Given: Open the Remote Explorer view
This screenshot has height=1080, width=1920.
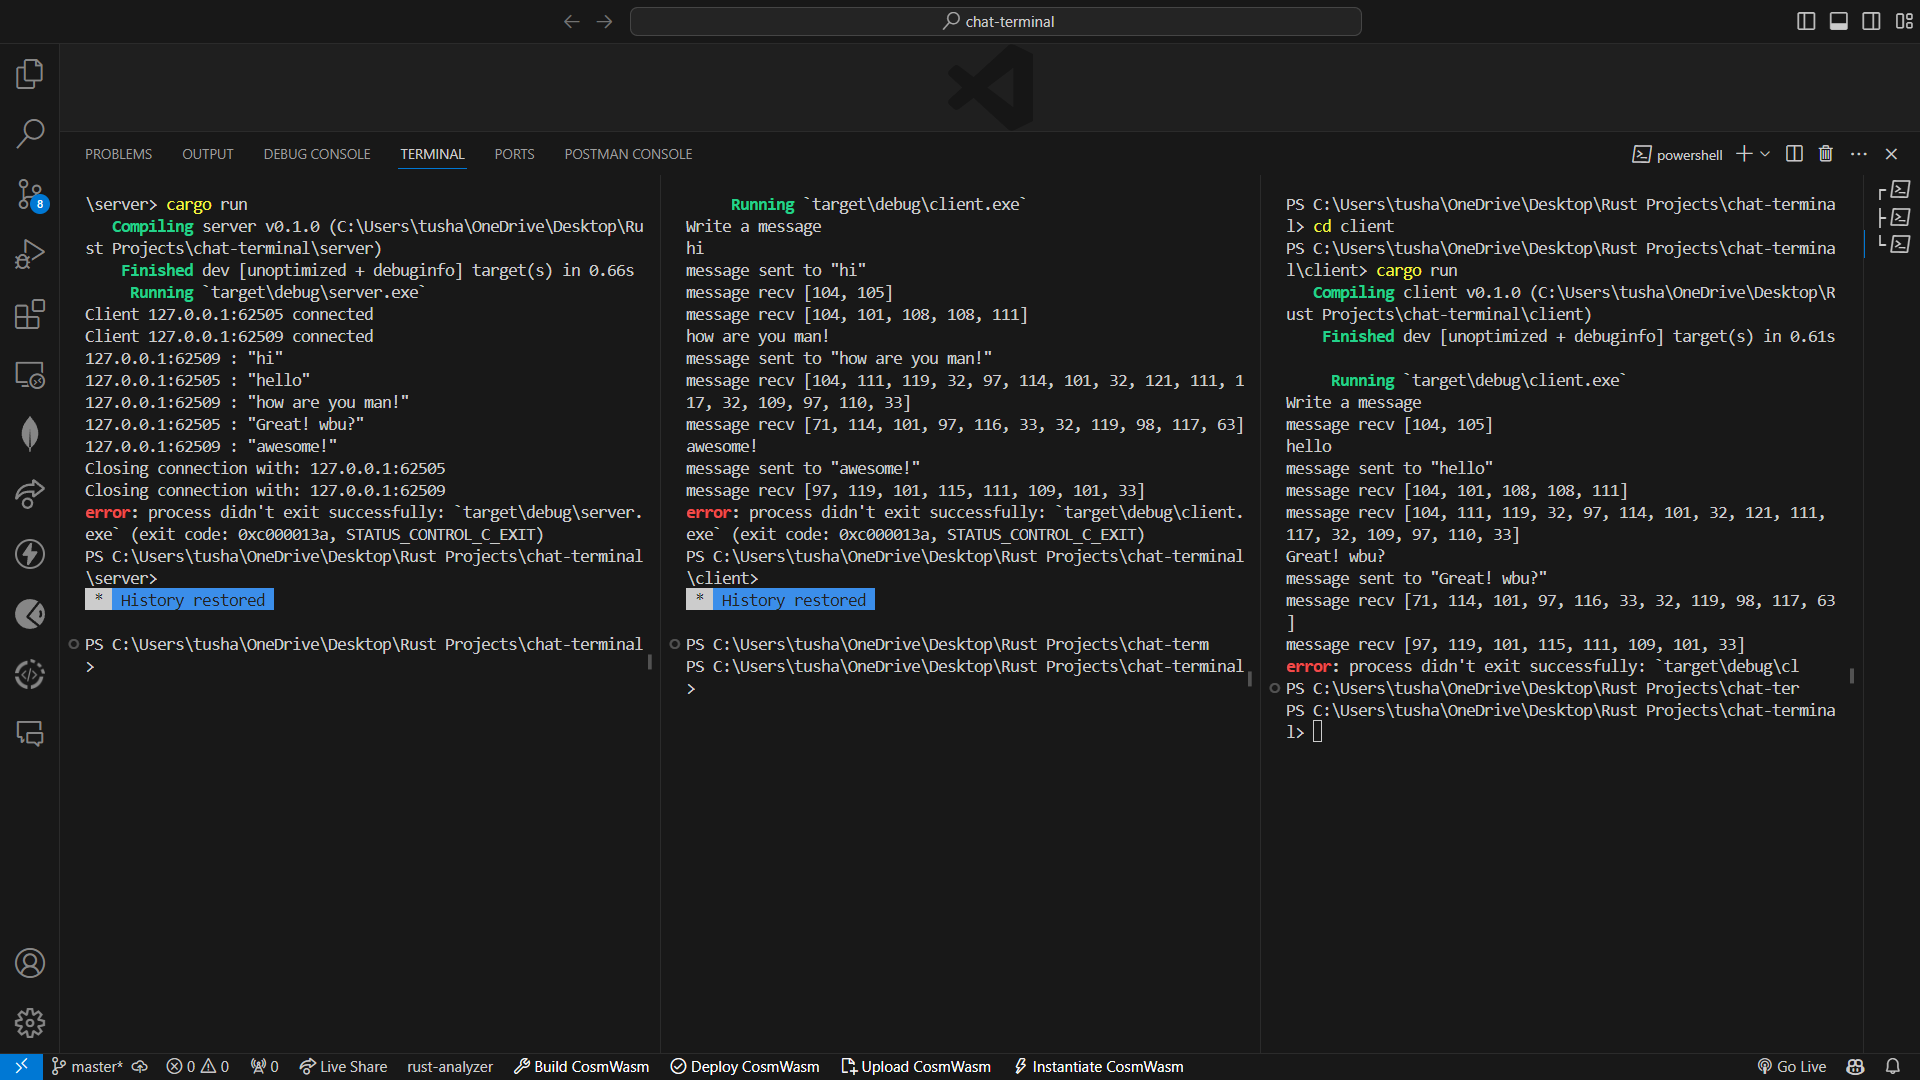Looking at the screenshot, I should click(x=30, y=375).
